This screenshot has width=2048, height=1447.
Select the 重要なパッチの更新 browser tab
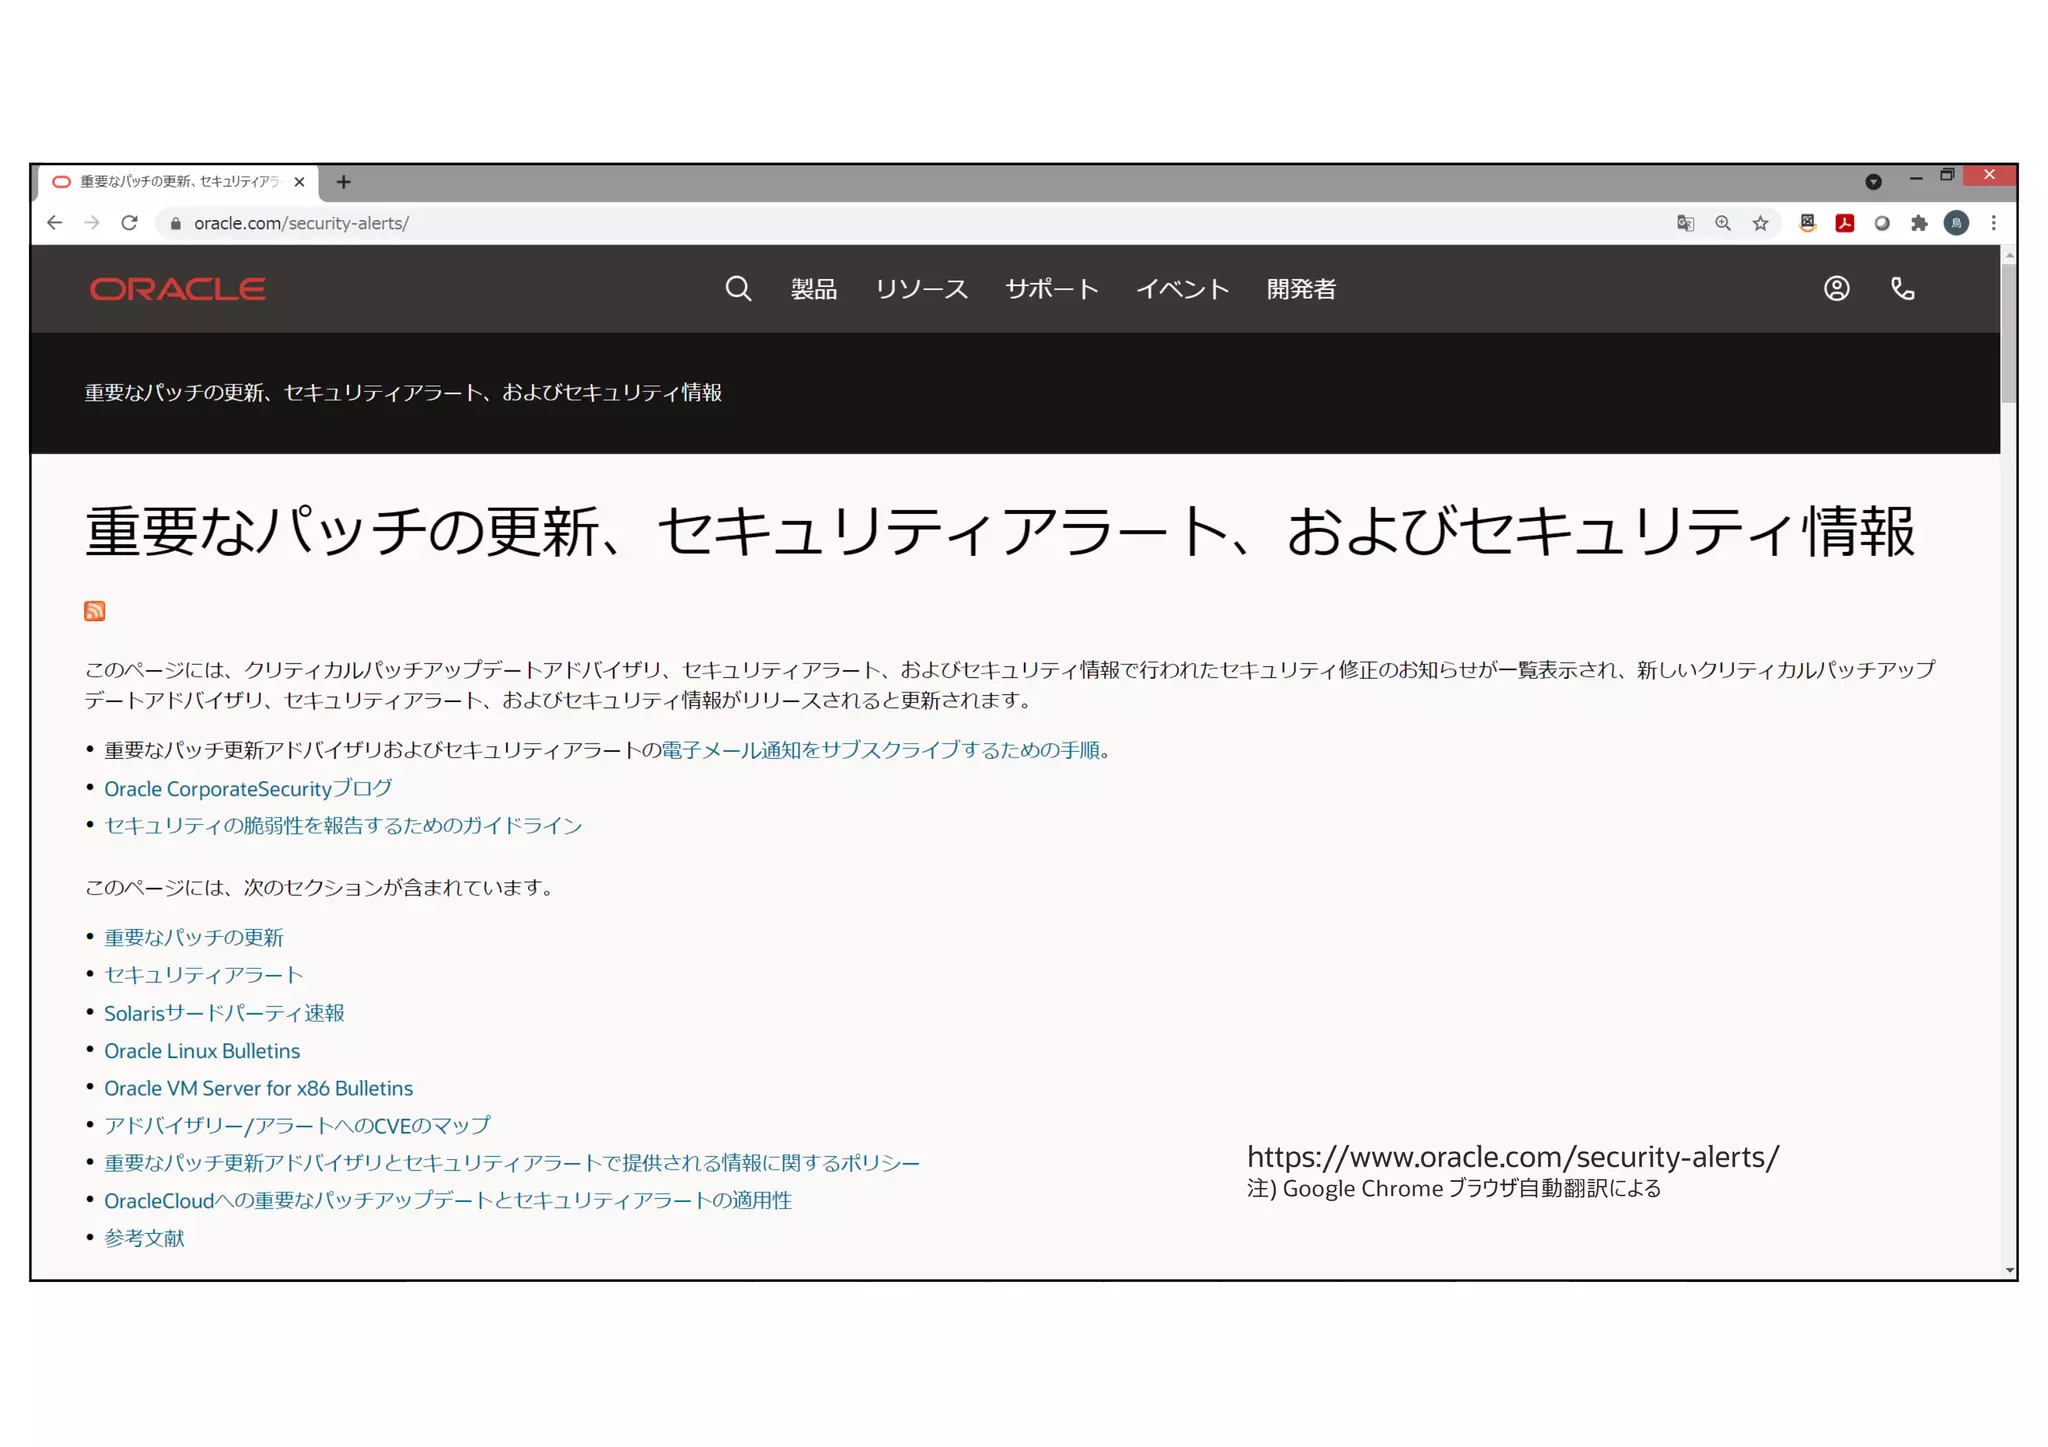click(178, 182)
